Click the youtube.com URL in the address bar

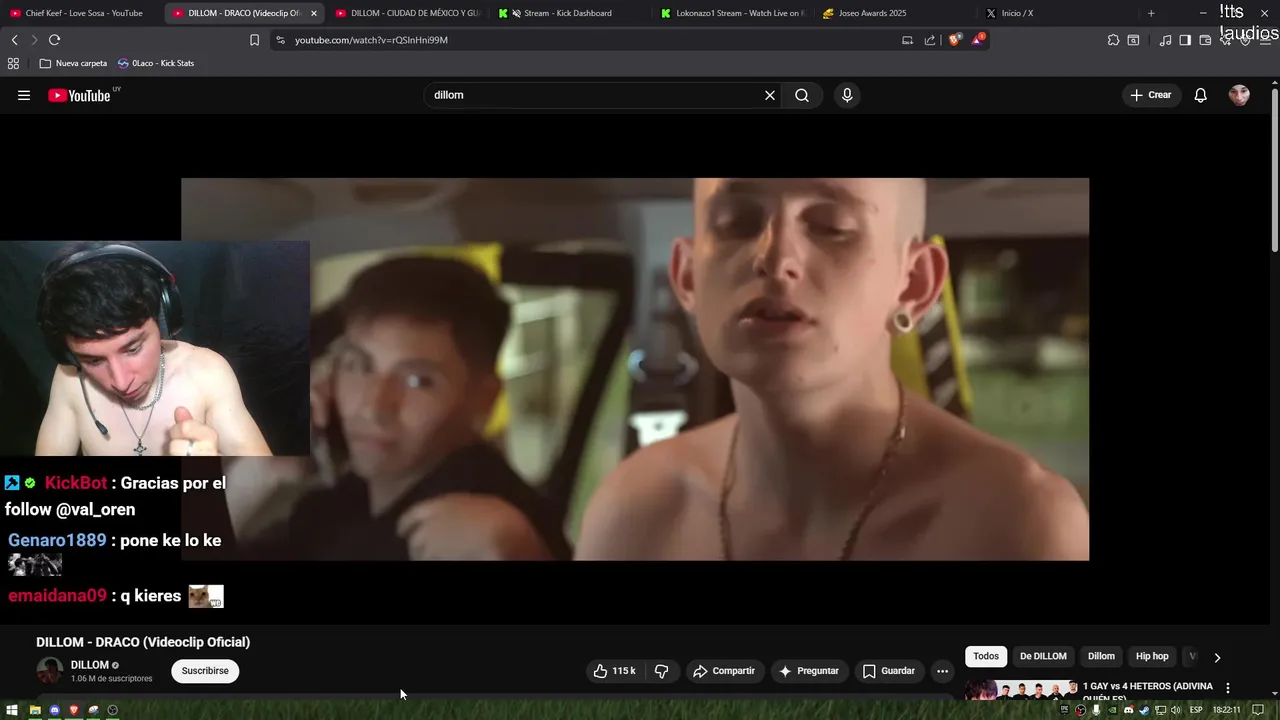pos(371,40)
